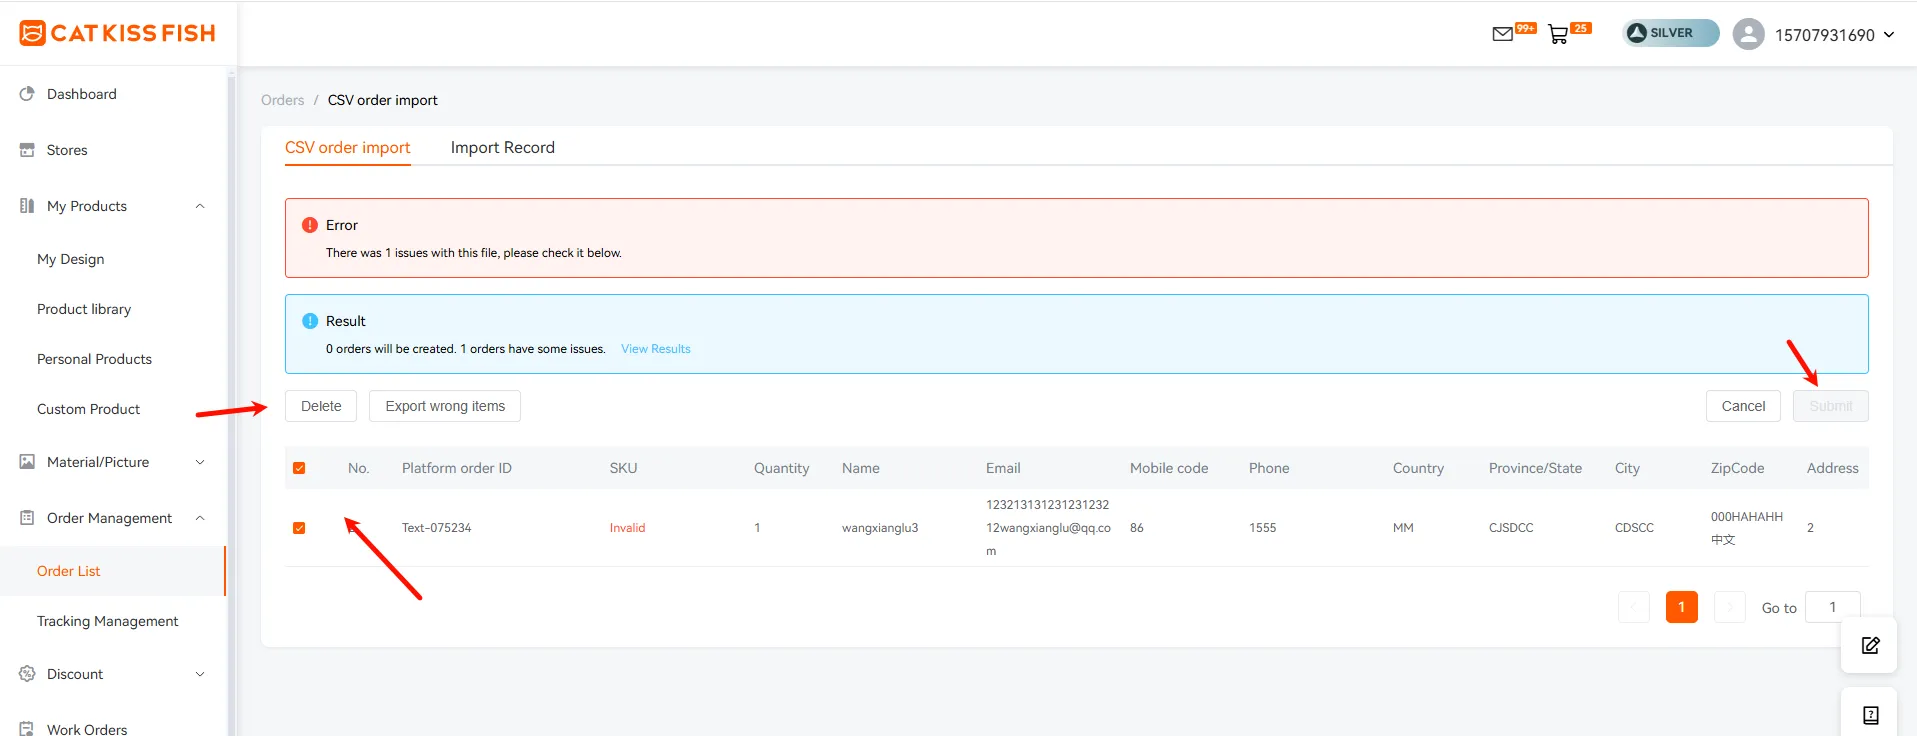Click pagination page 1 button

pyautogui.click(x=1682, y=607)
